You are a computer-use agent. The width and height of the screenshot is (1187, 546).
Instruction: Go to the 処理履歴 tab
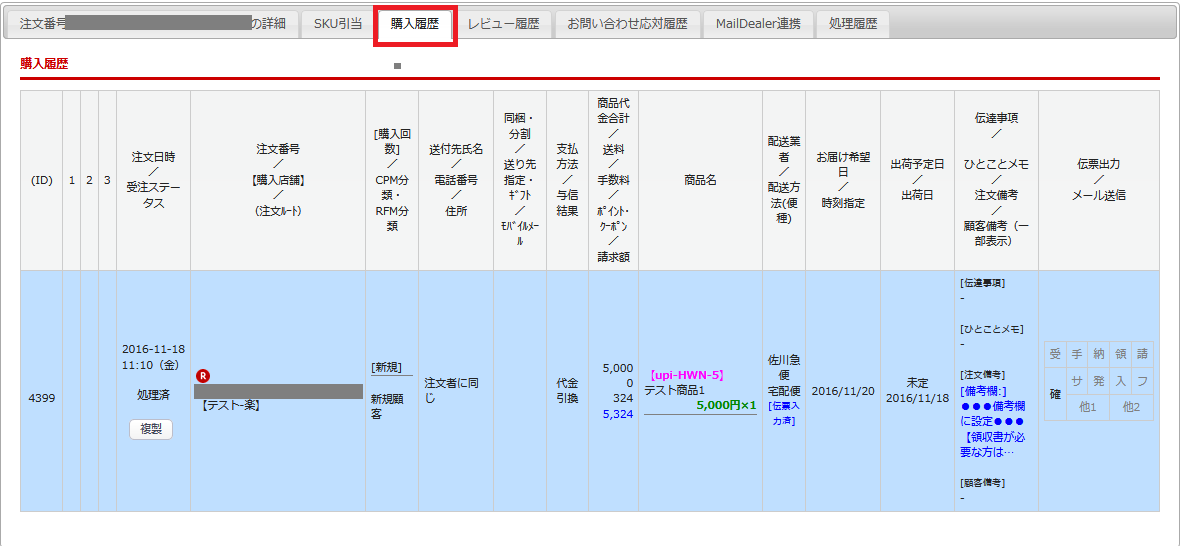tap(852, 24)
